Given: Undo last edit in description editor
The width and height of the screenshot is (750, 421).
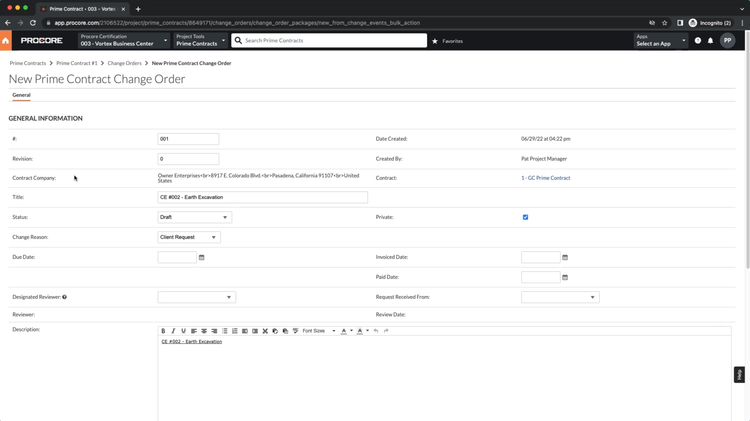Looking at the screenshot, I should click(x=376, y=331).
